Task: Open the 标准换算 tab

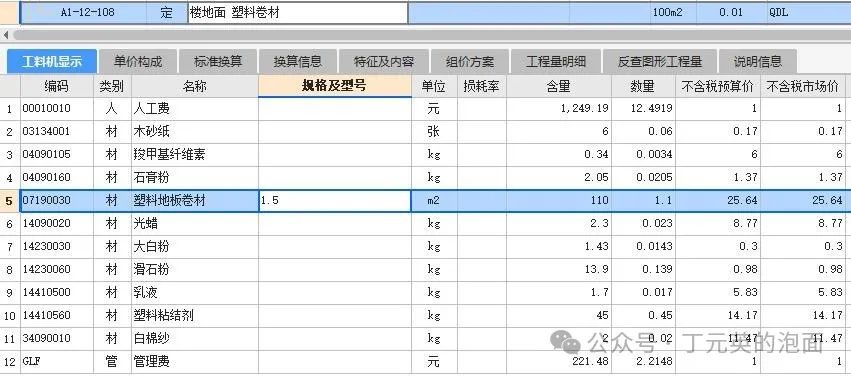Action: [x=218, y=61]
